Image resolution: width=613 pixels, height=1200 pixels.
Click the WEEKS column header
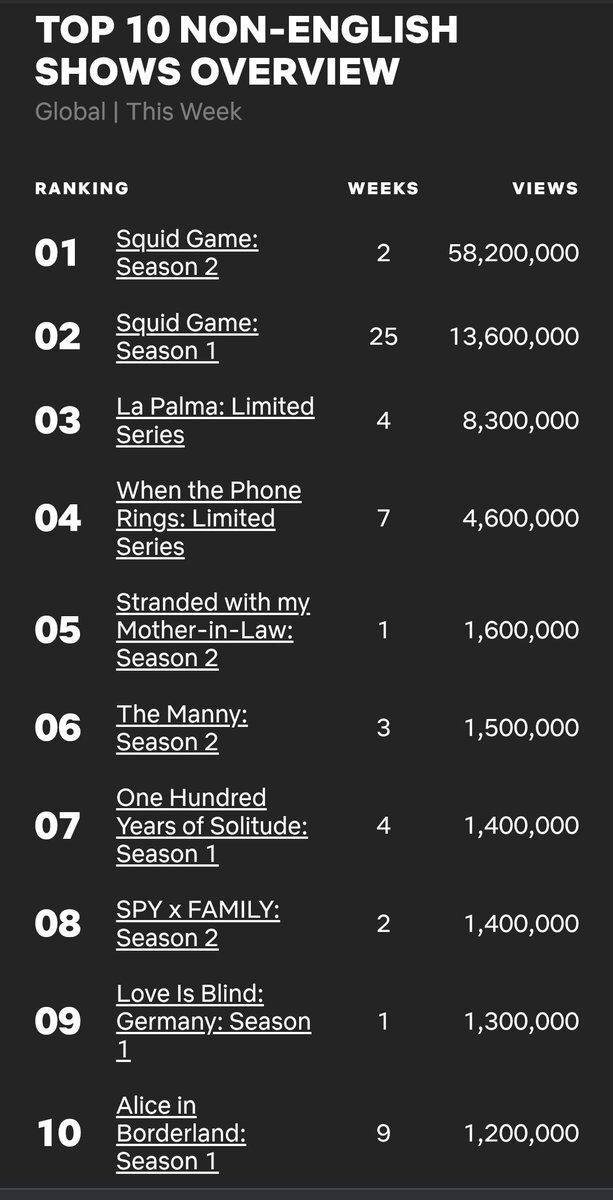383,188
